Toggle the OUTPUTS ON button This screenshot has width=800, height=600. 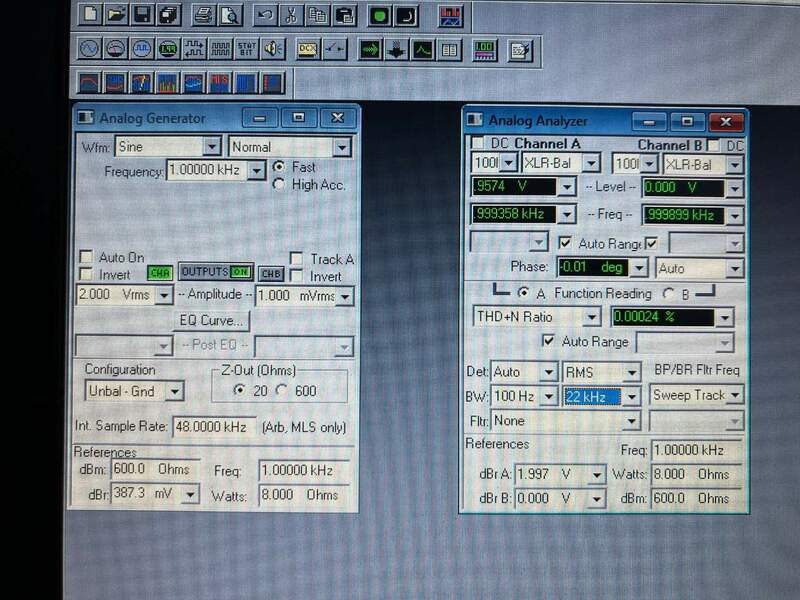215,273
